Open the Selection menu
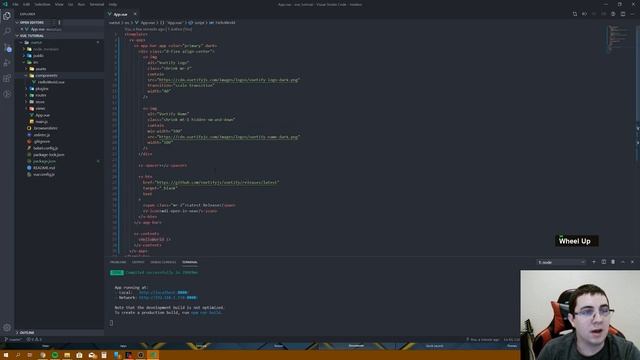Viewport: 640px width, 360px height. point(42,4)
